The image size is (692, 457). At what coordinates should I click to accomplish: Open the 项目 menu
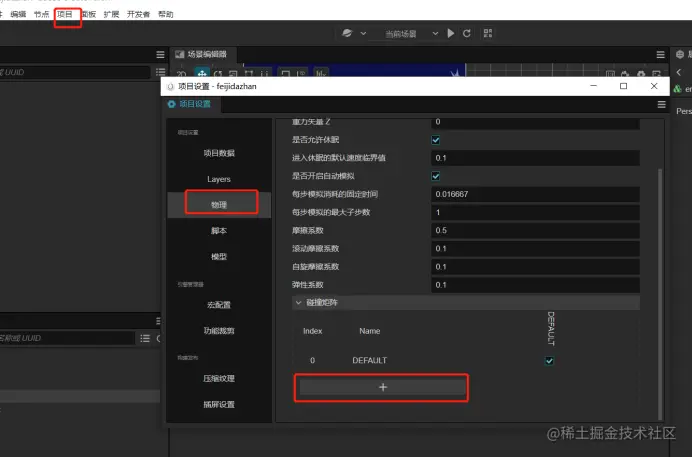click(x=65, y=14)
